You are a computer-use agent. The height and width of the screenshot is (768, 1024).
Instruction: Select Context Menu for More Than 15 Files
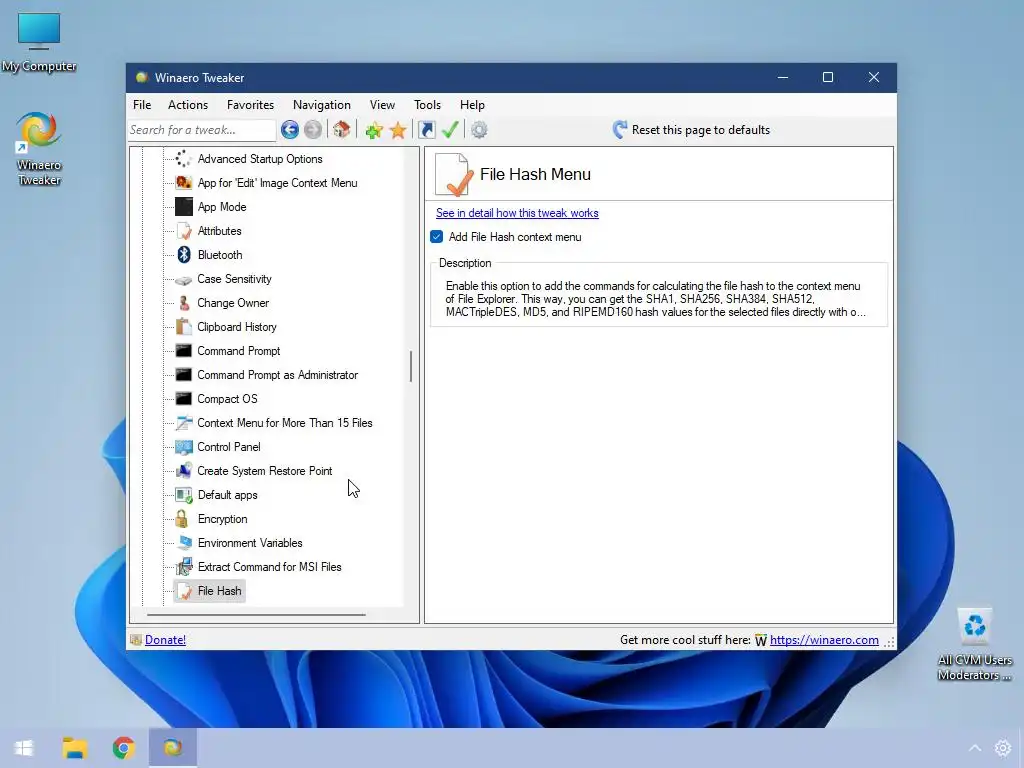point(285,423)
